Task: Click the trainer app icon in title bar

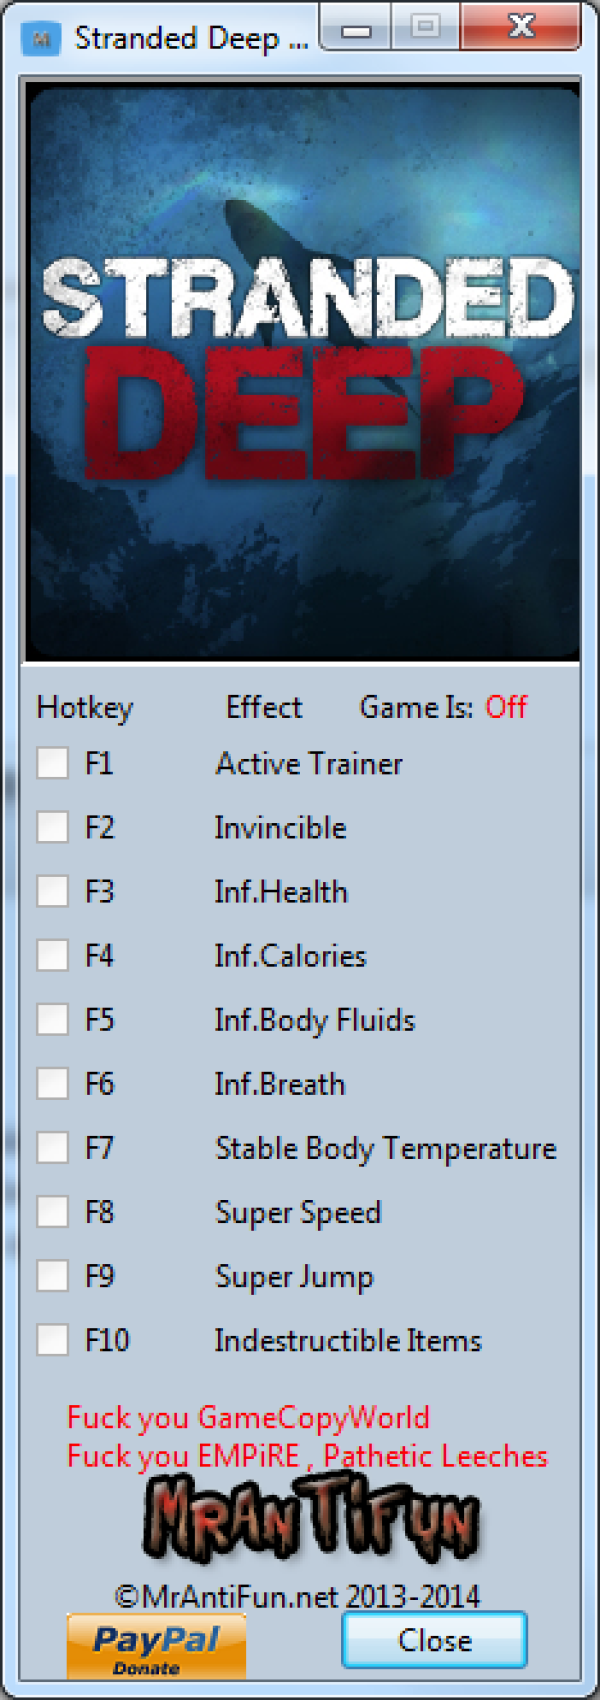Action: point(41,39)
